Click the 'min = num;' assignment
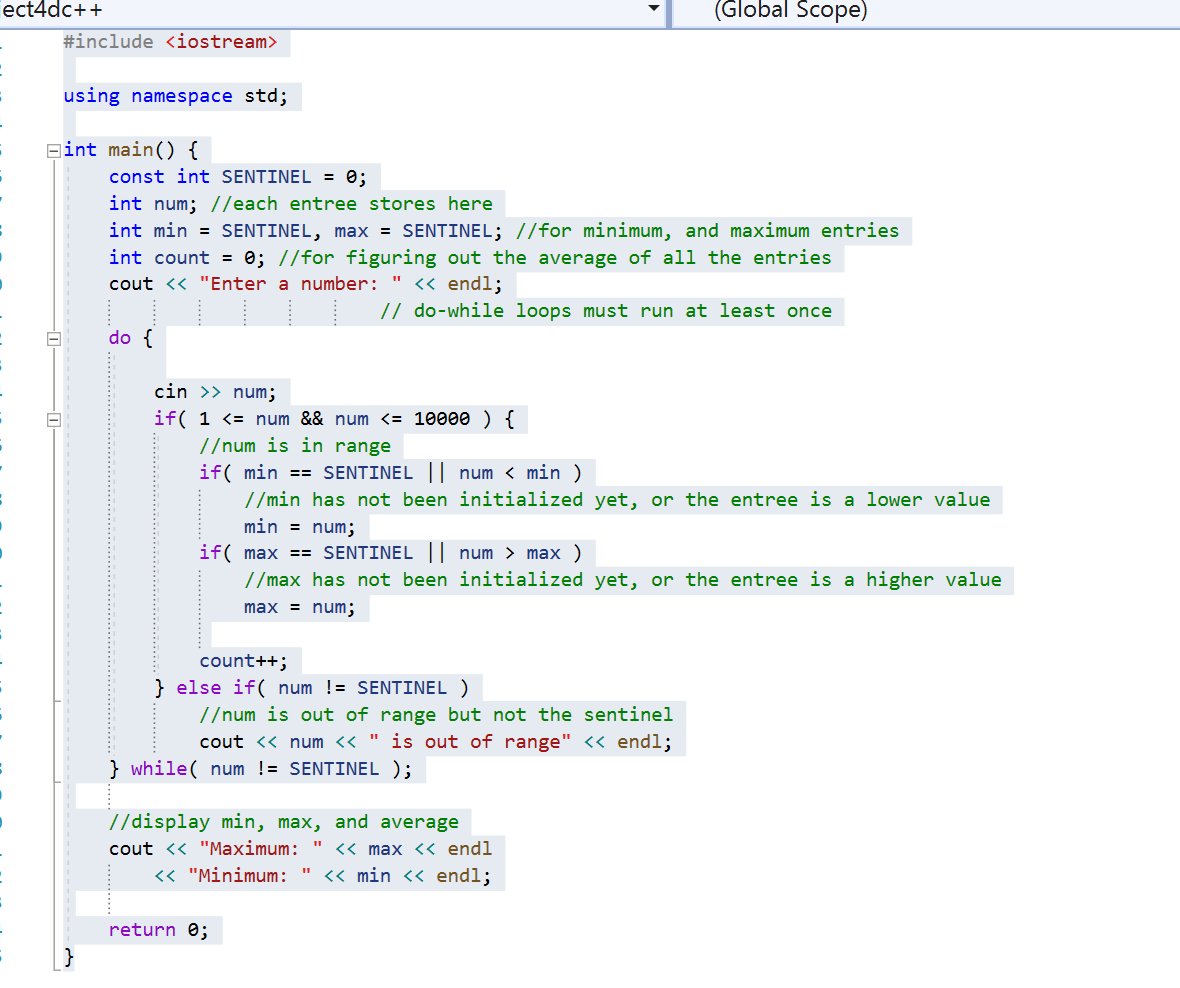The image size is (1180, 988). (x=300, y=527)
